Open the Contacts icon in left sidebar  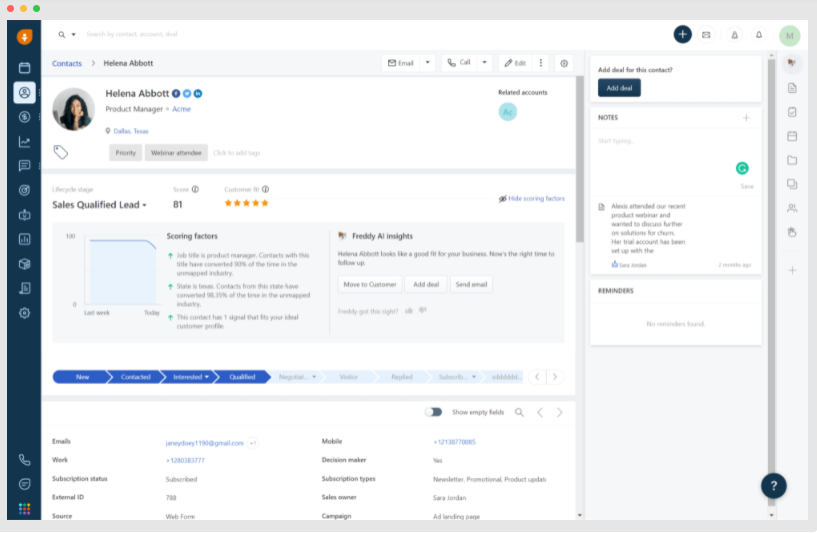pyautogui.click(x=24, y=93)
